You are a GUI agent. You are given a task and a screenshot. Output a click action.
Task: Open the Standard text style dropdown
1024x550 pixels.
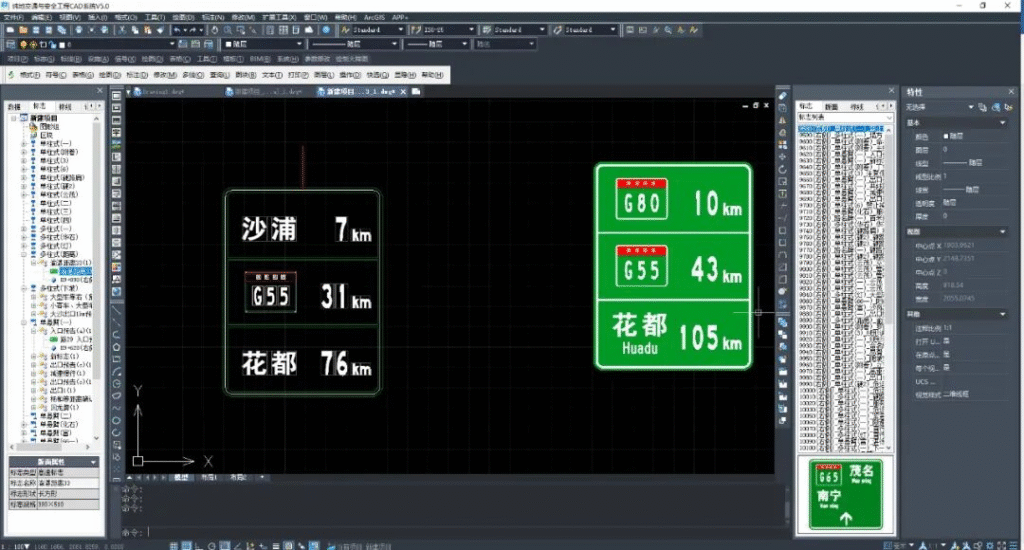[x=401, y=30]
